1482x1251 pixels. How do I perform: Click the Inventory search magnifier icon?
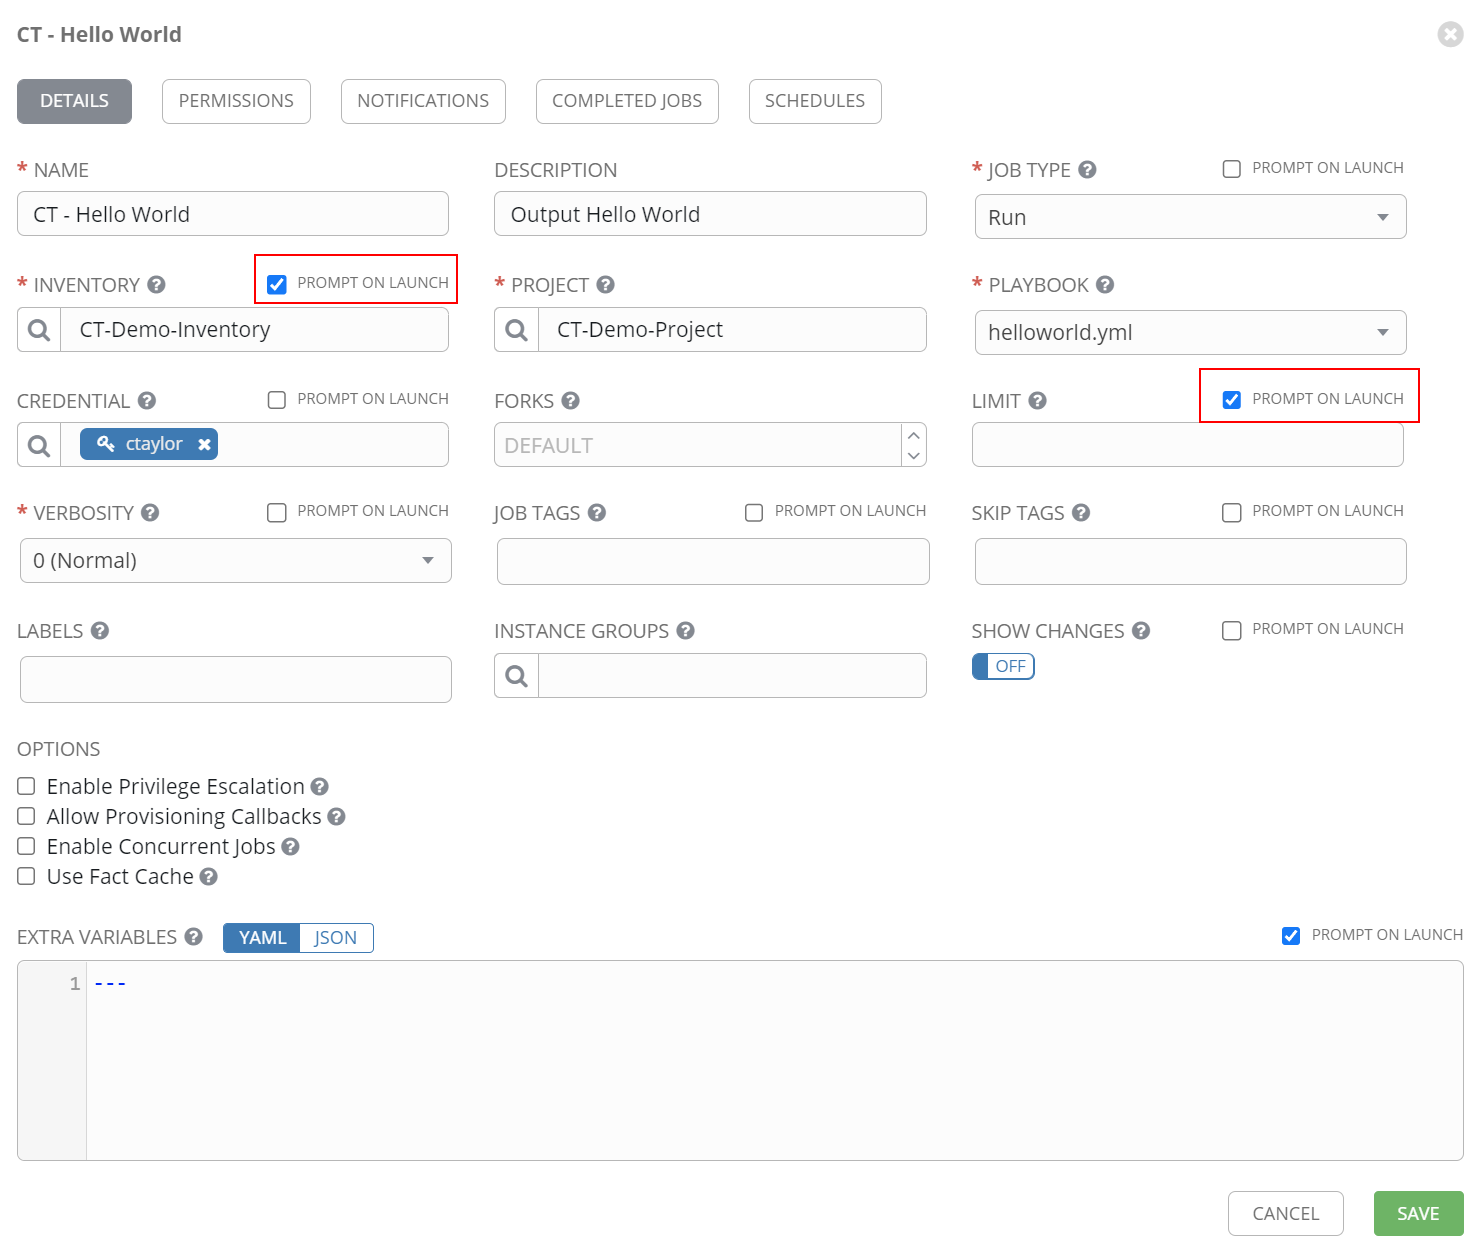tap(39, 330)
